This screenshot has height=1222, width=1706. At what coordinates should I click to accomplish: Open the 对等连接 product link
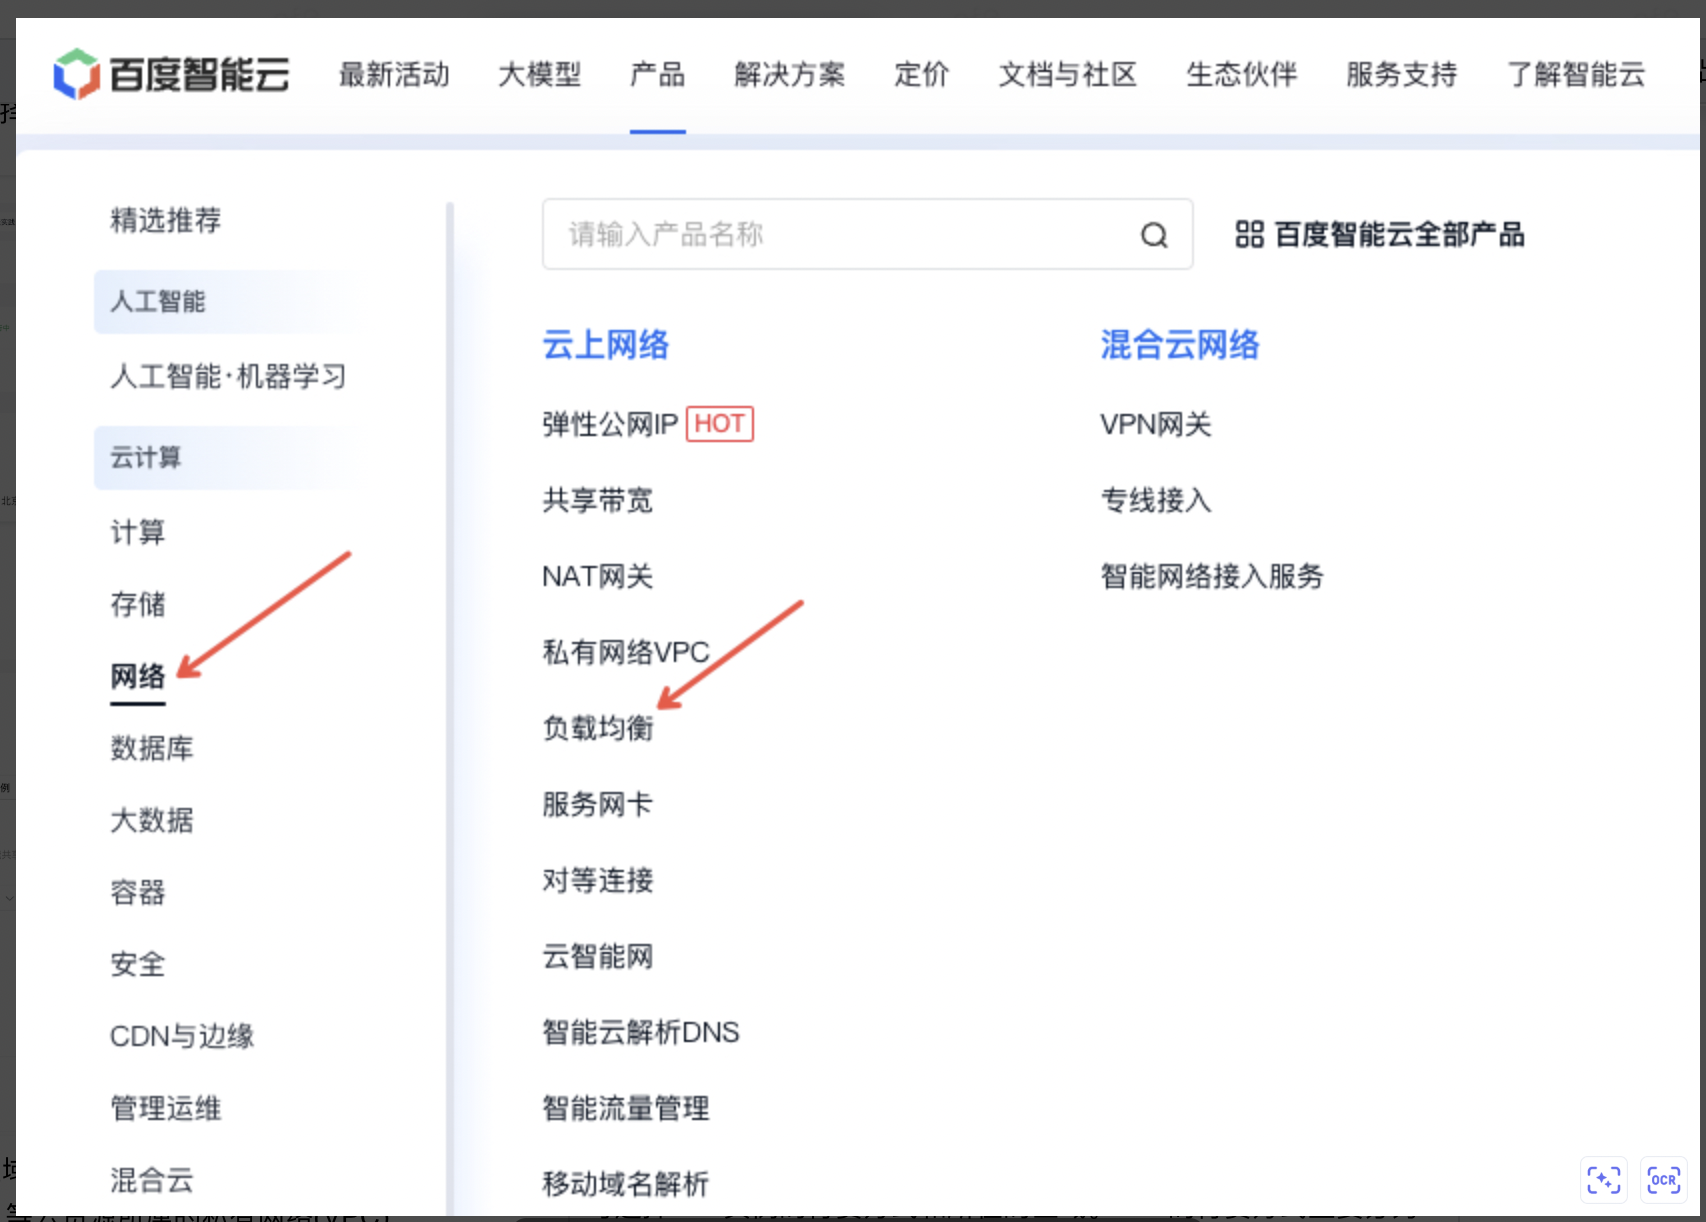(x=598, y=880)
